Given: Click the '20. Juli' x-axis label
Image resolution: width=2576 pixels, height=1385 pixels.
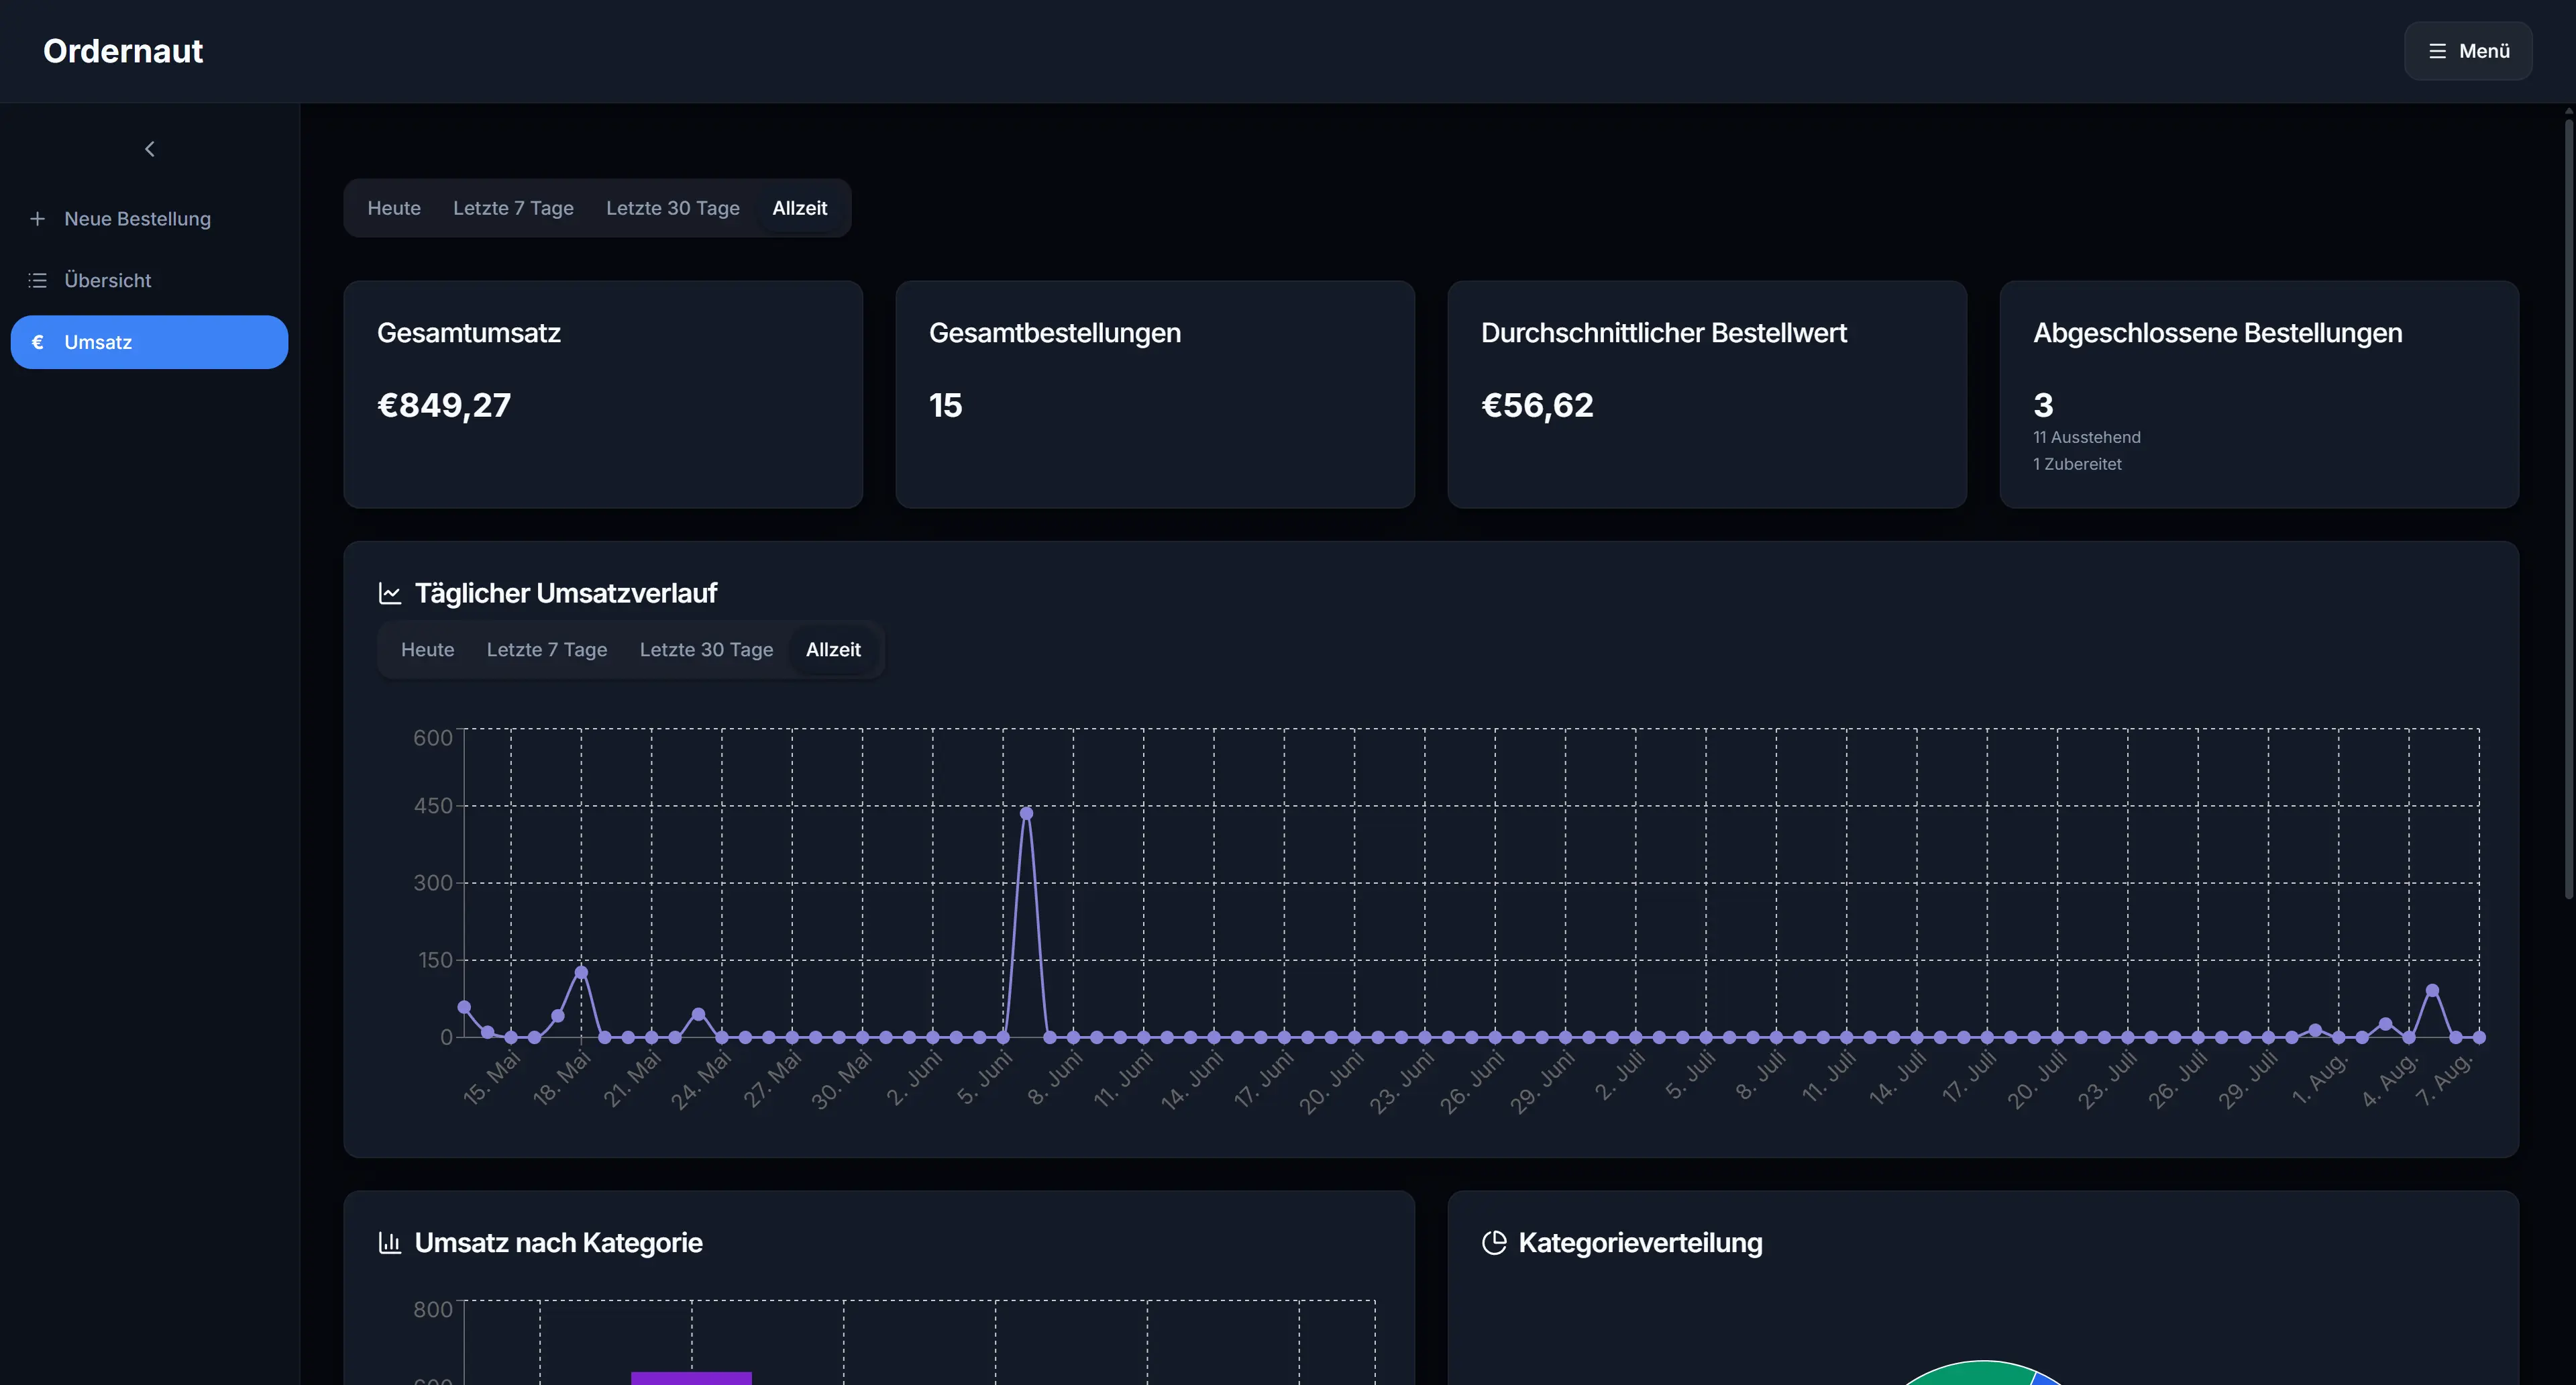Looking at the screenshot, I should click(2037, 1079).
